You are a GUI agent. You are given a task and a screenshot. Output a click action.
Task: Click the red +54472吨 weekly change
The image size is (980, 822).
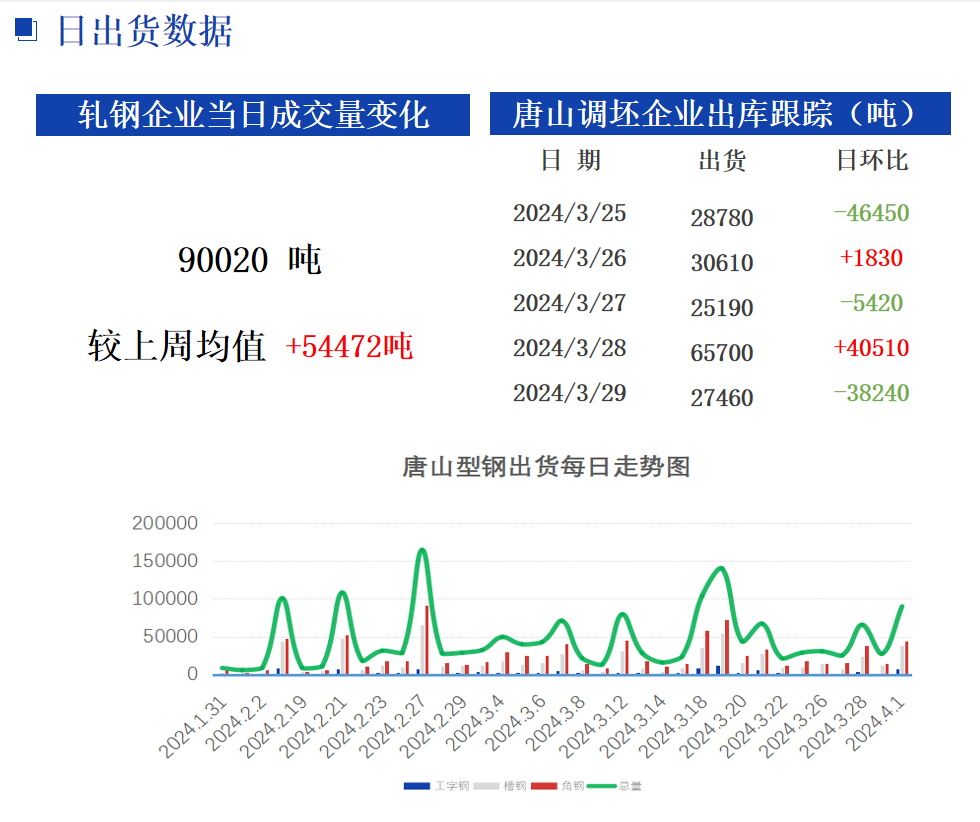(349, 347)
